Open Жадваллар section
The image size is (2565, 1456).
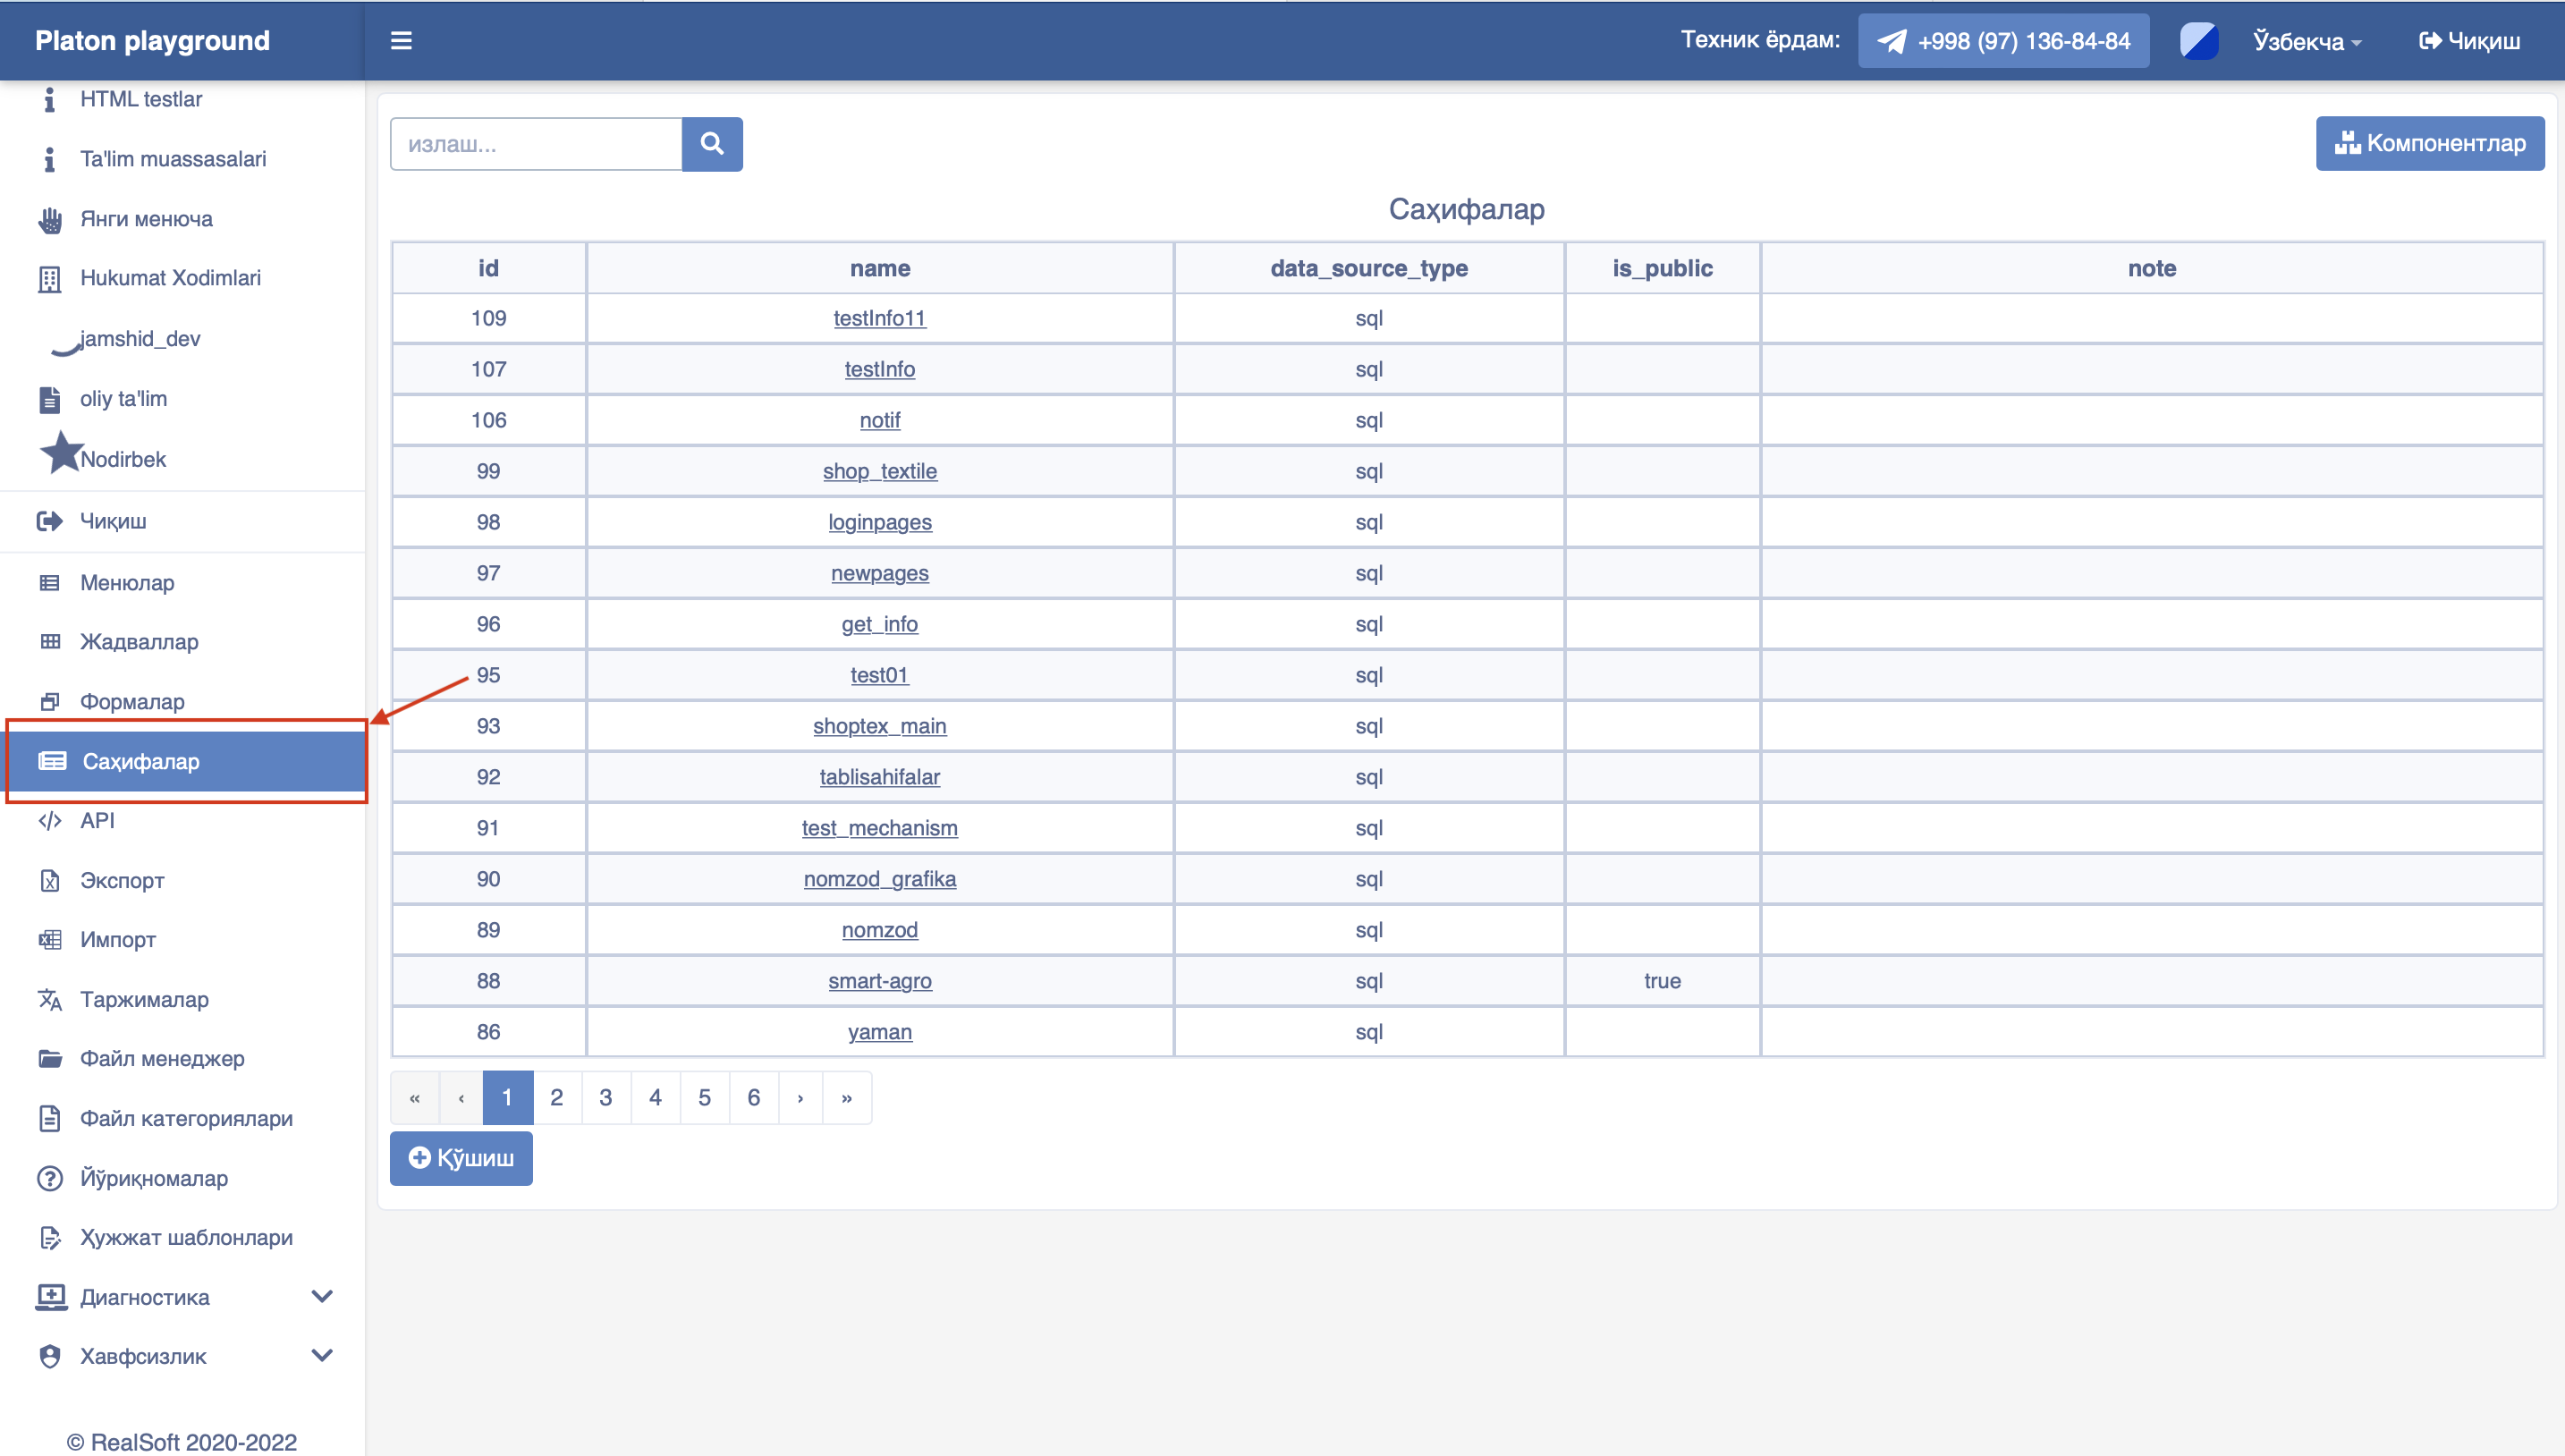pos(139,641)
